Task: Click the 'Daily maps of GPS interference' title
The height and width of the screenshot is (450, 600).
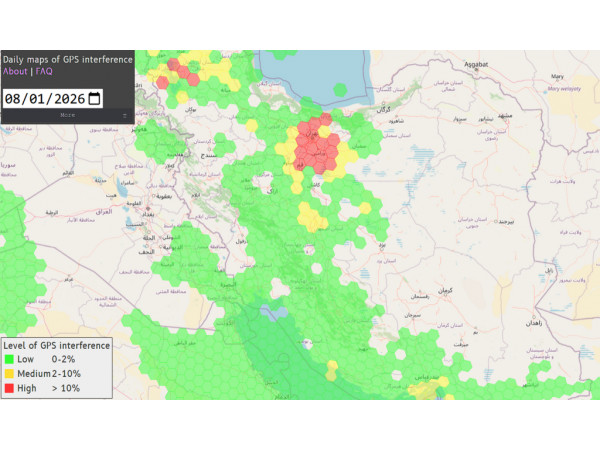Action: click(x=67, y=60)
